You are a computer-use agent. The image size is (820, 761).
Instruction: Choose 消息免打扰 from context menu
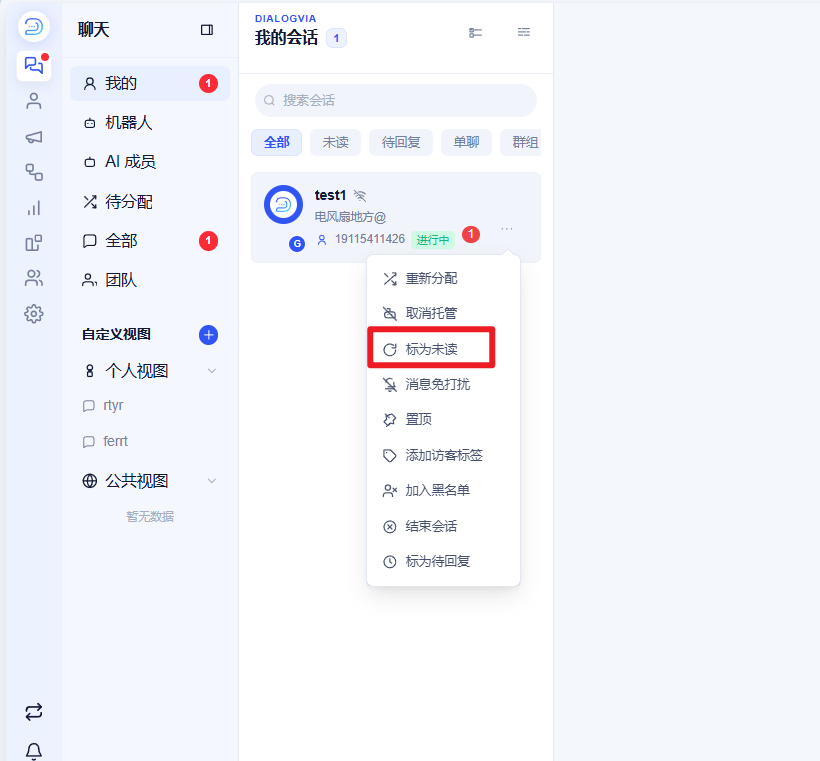tap(443, 384)
